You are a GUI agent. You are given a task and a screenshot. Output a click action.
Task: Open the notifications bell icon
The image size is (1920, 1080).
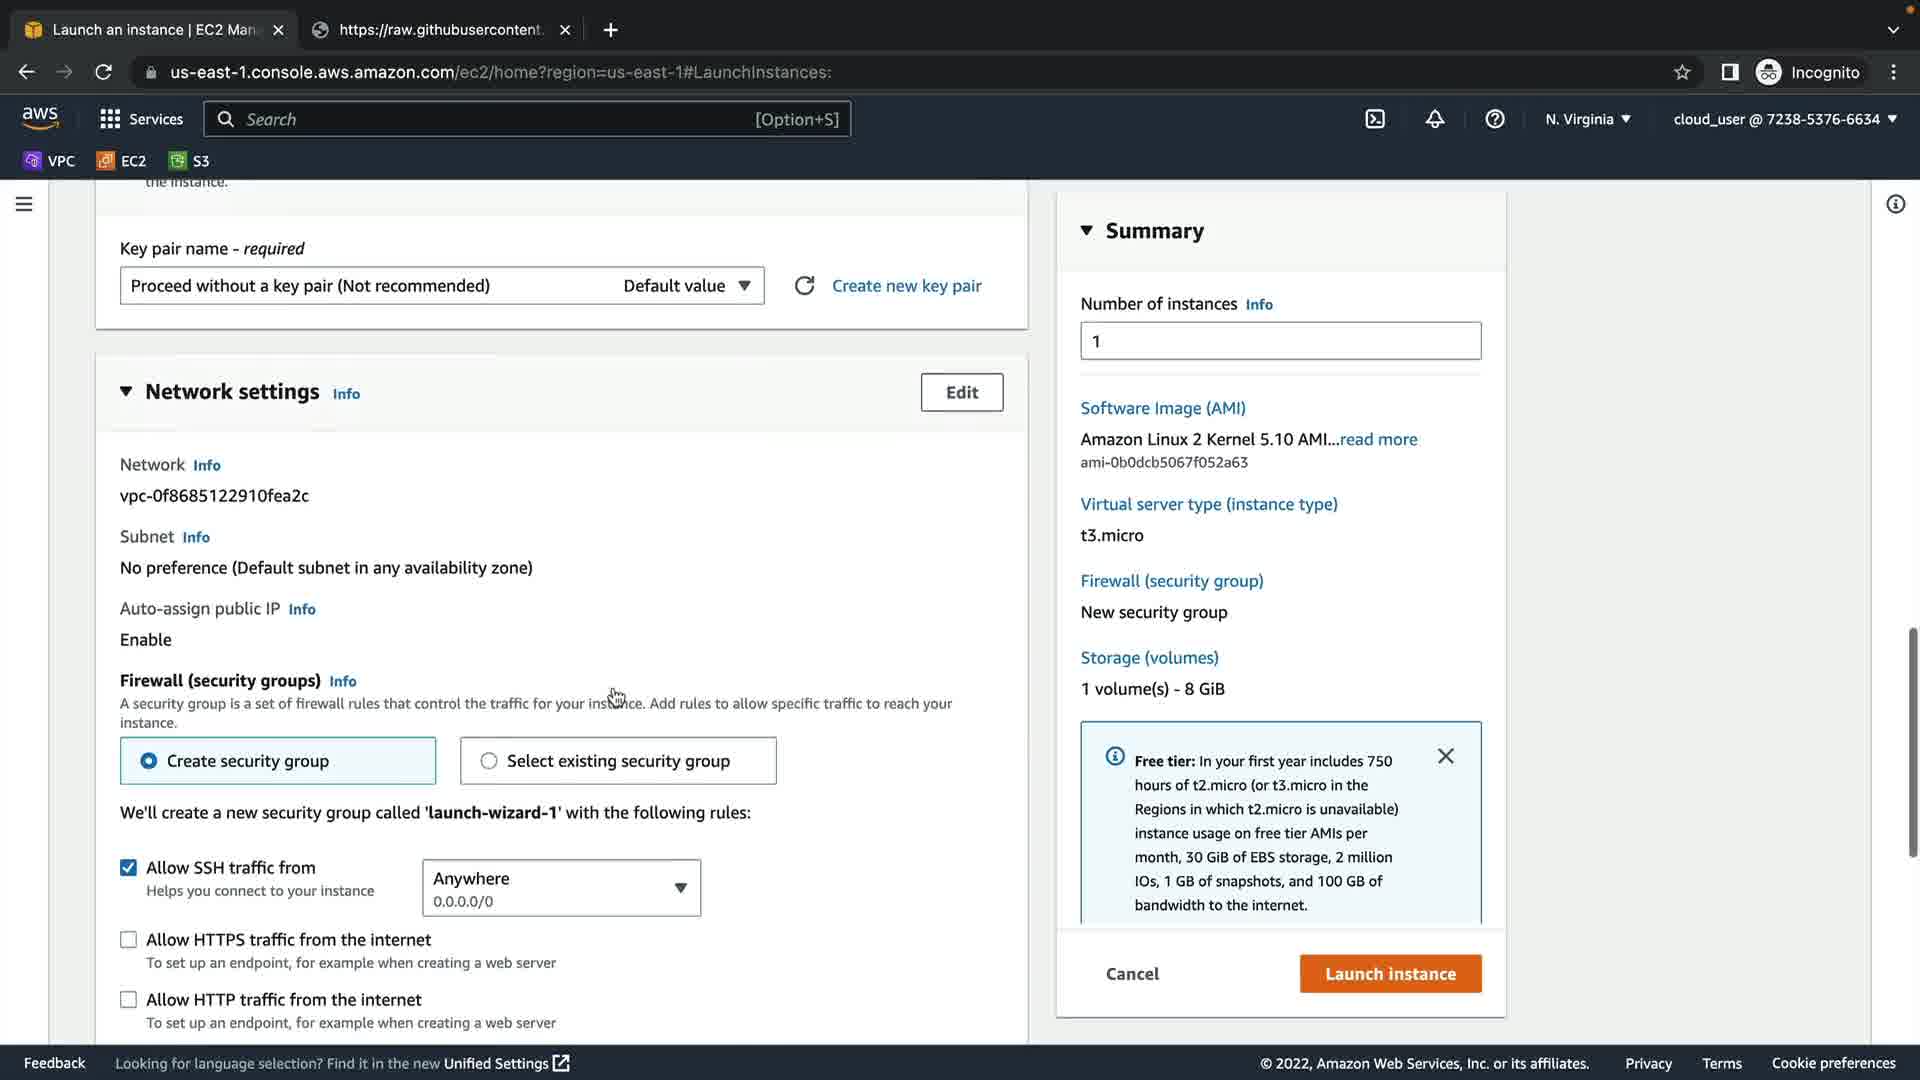[x=1434, y=119]
